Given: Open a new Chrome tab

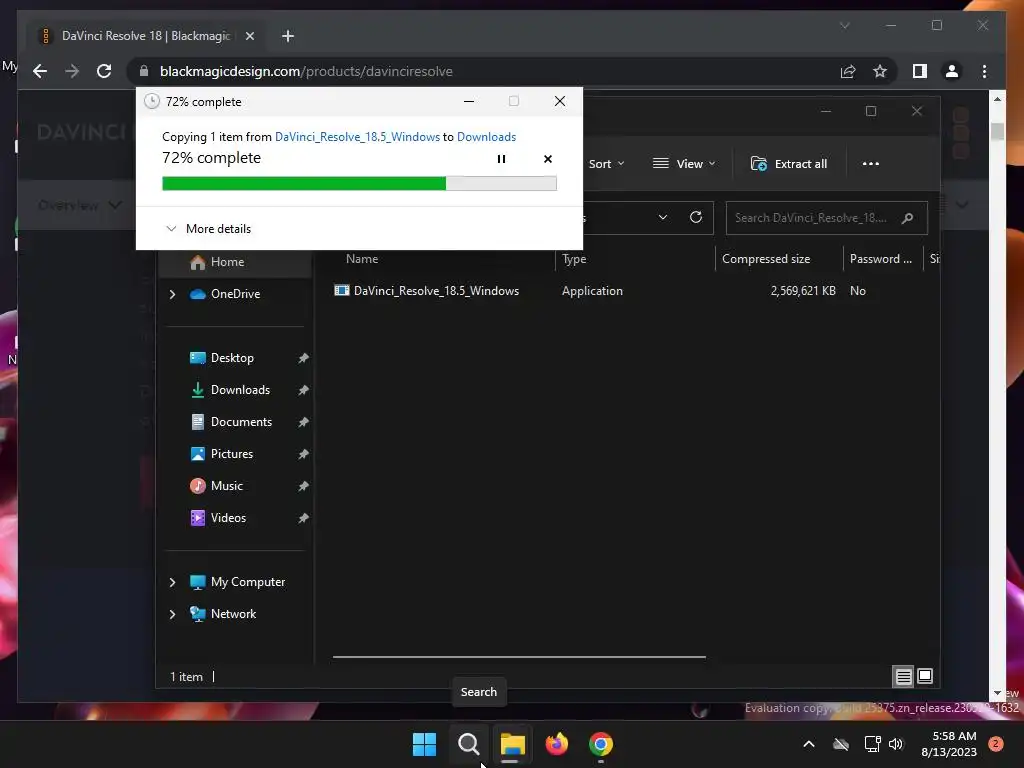Looking at the screenshot, I should pos(287,36).
